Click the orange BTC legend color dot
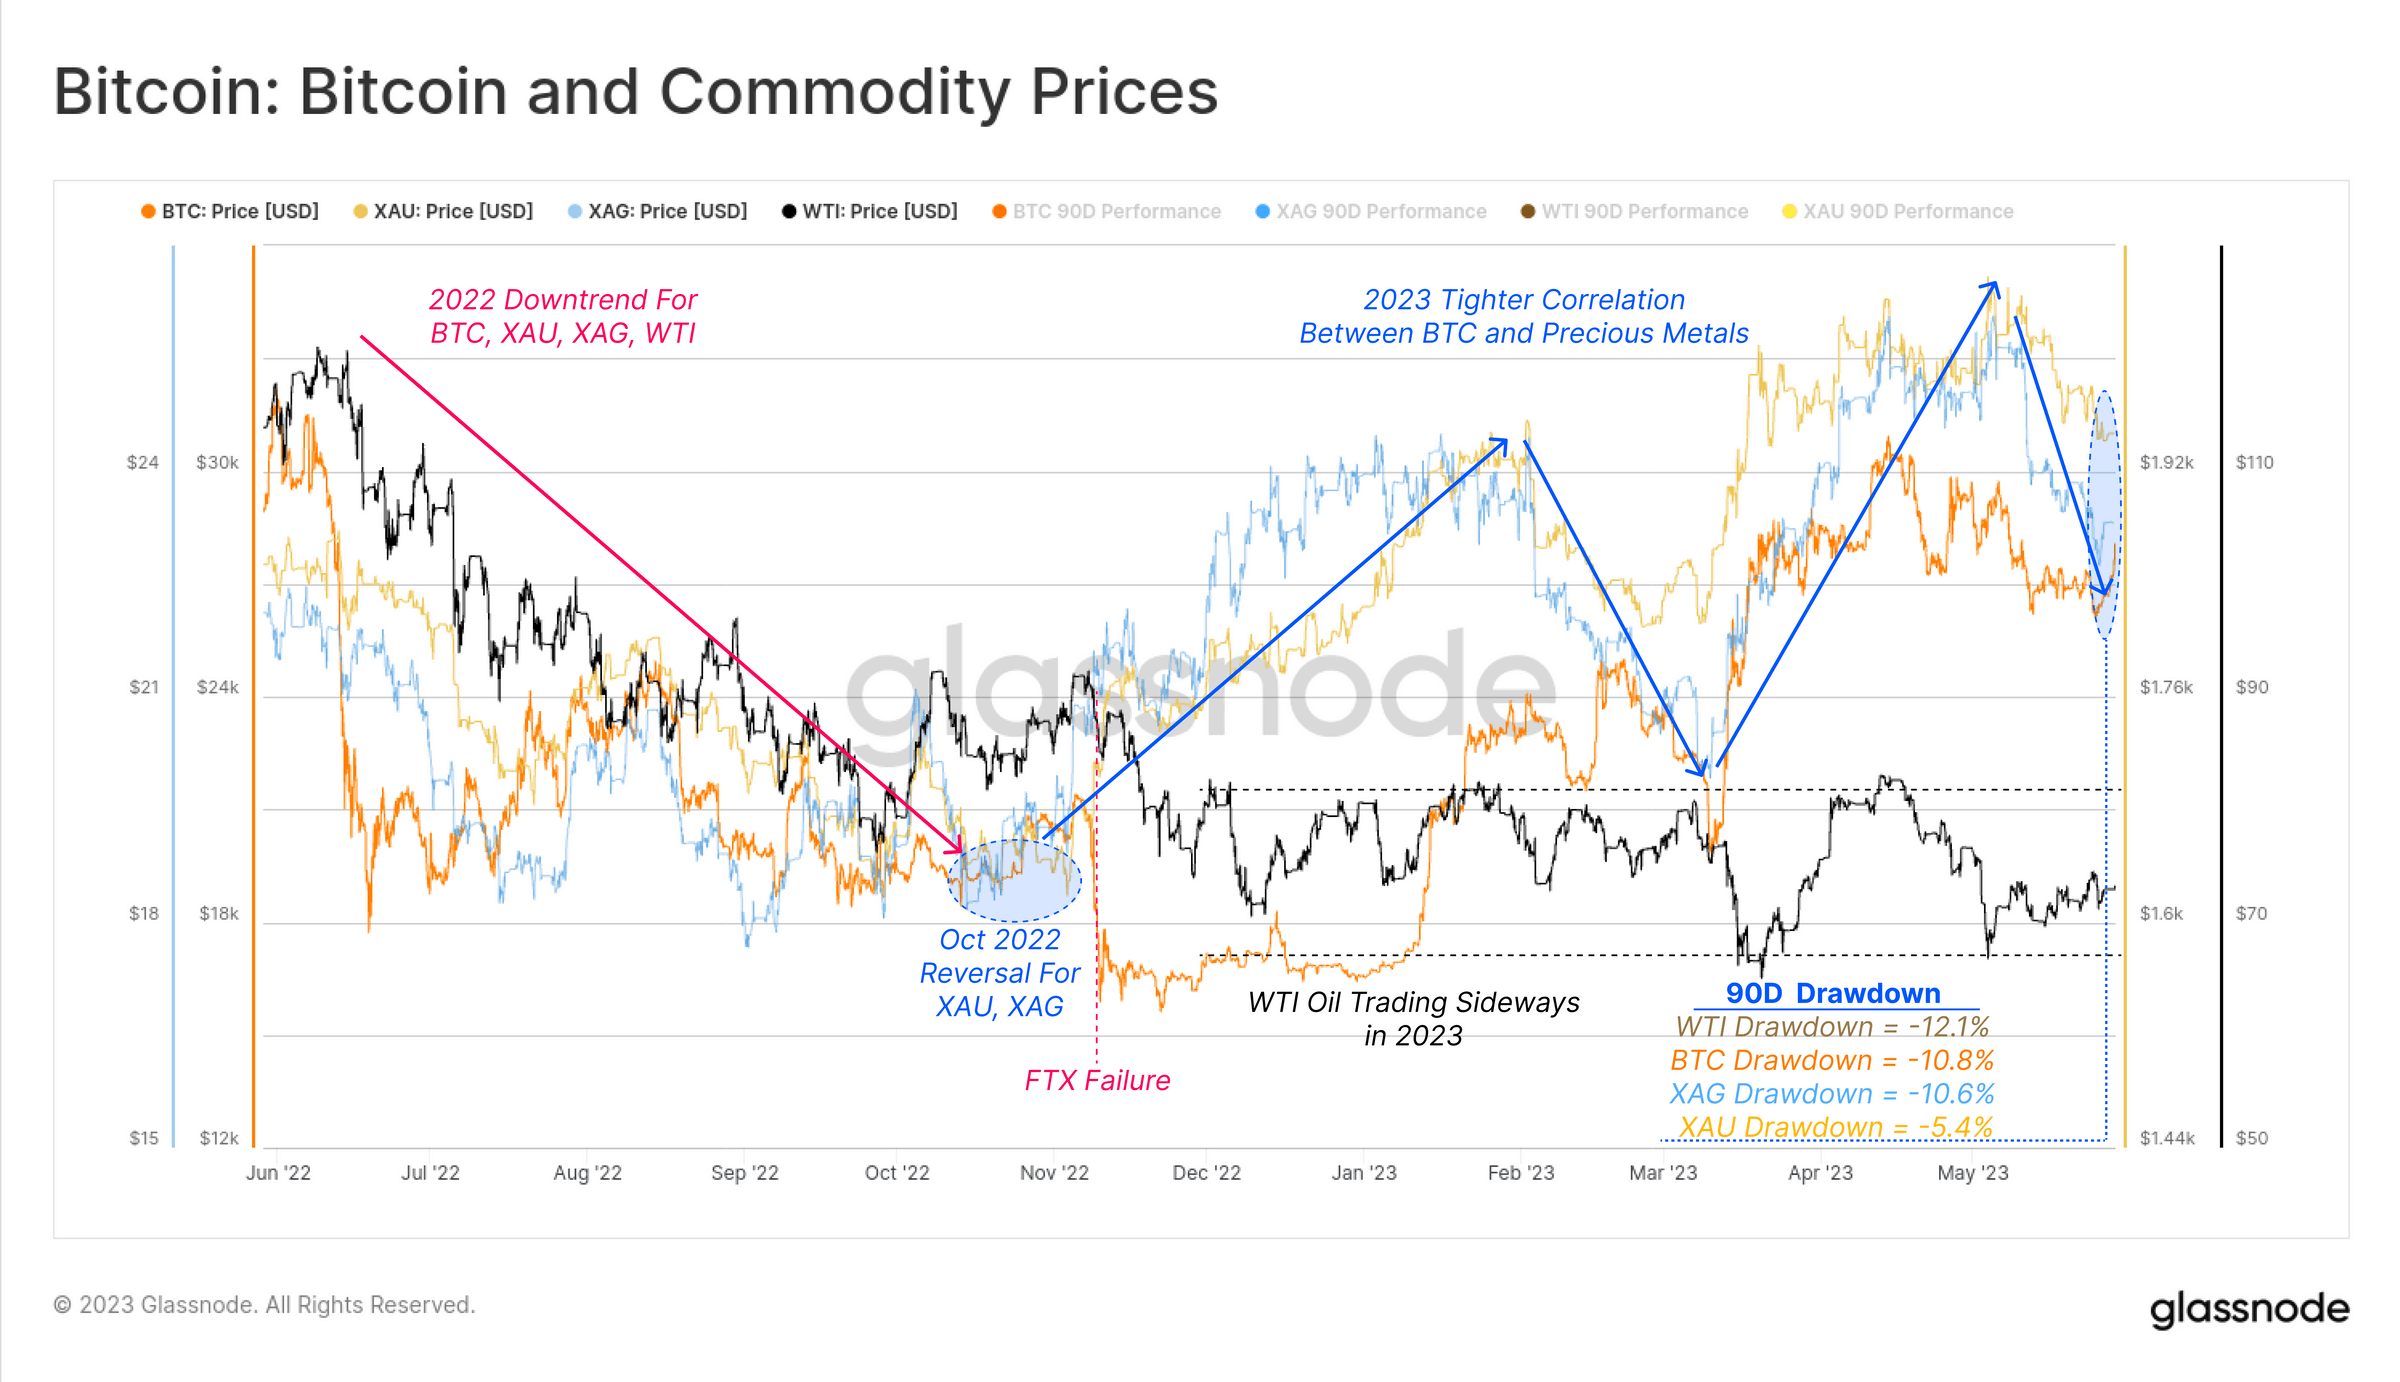 click(x=148, y=211)
